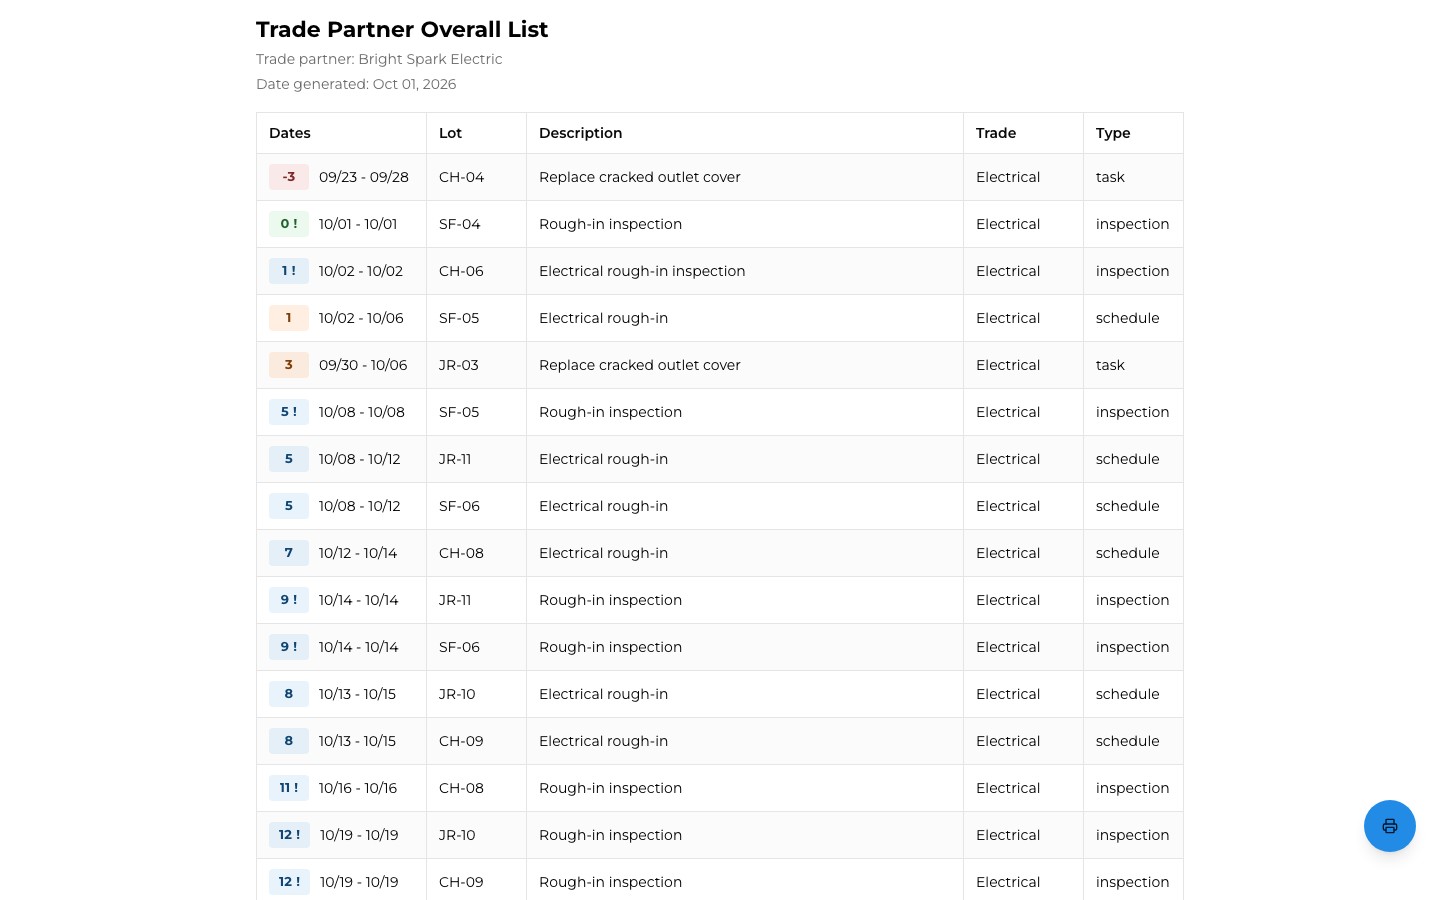Click the date range 10/02 - 10/06
The image size is (1440, 900).
(361, 318)
